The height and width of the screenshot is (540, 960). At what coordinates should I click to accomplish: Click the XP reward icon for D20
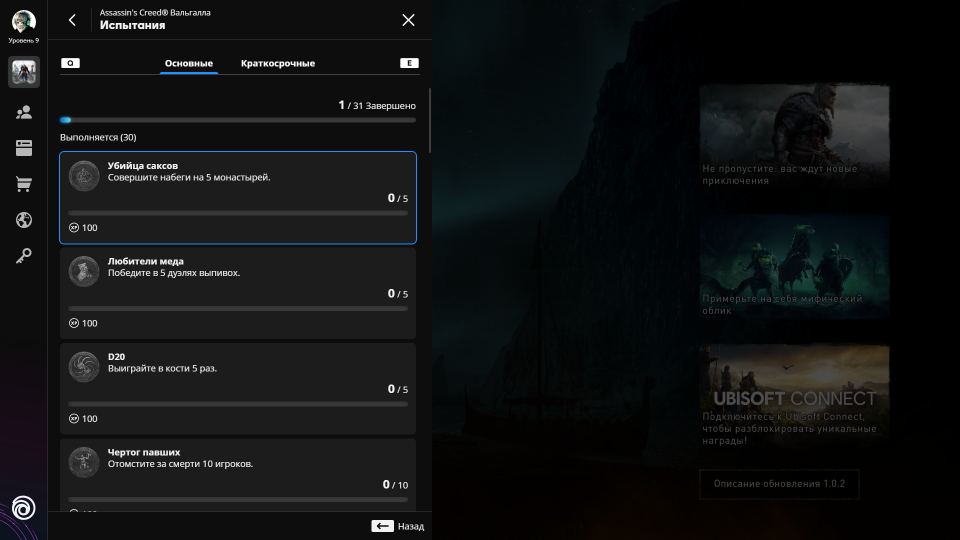click(74, 419)
